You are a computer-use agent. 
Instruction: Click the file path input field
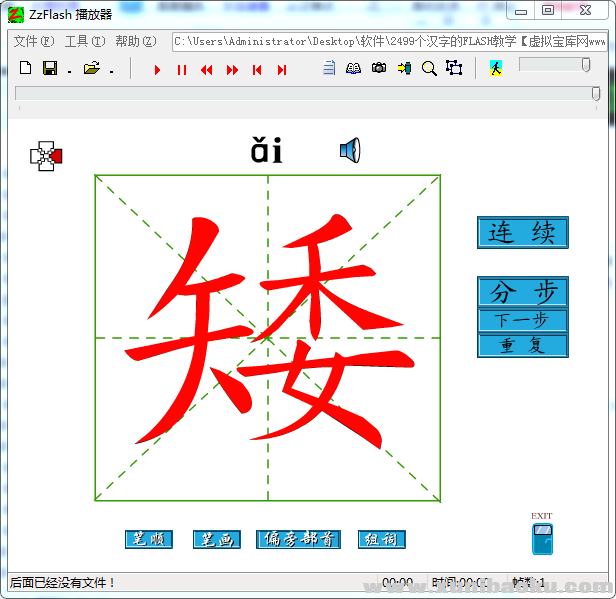coord(389,42)
